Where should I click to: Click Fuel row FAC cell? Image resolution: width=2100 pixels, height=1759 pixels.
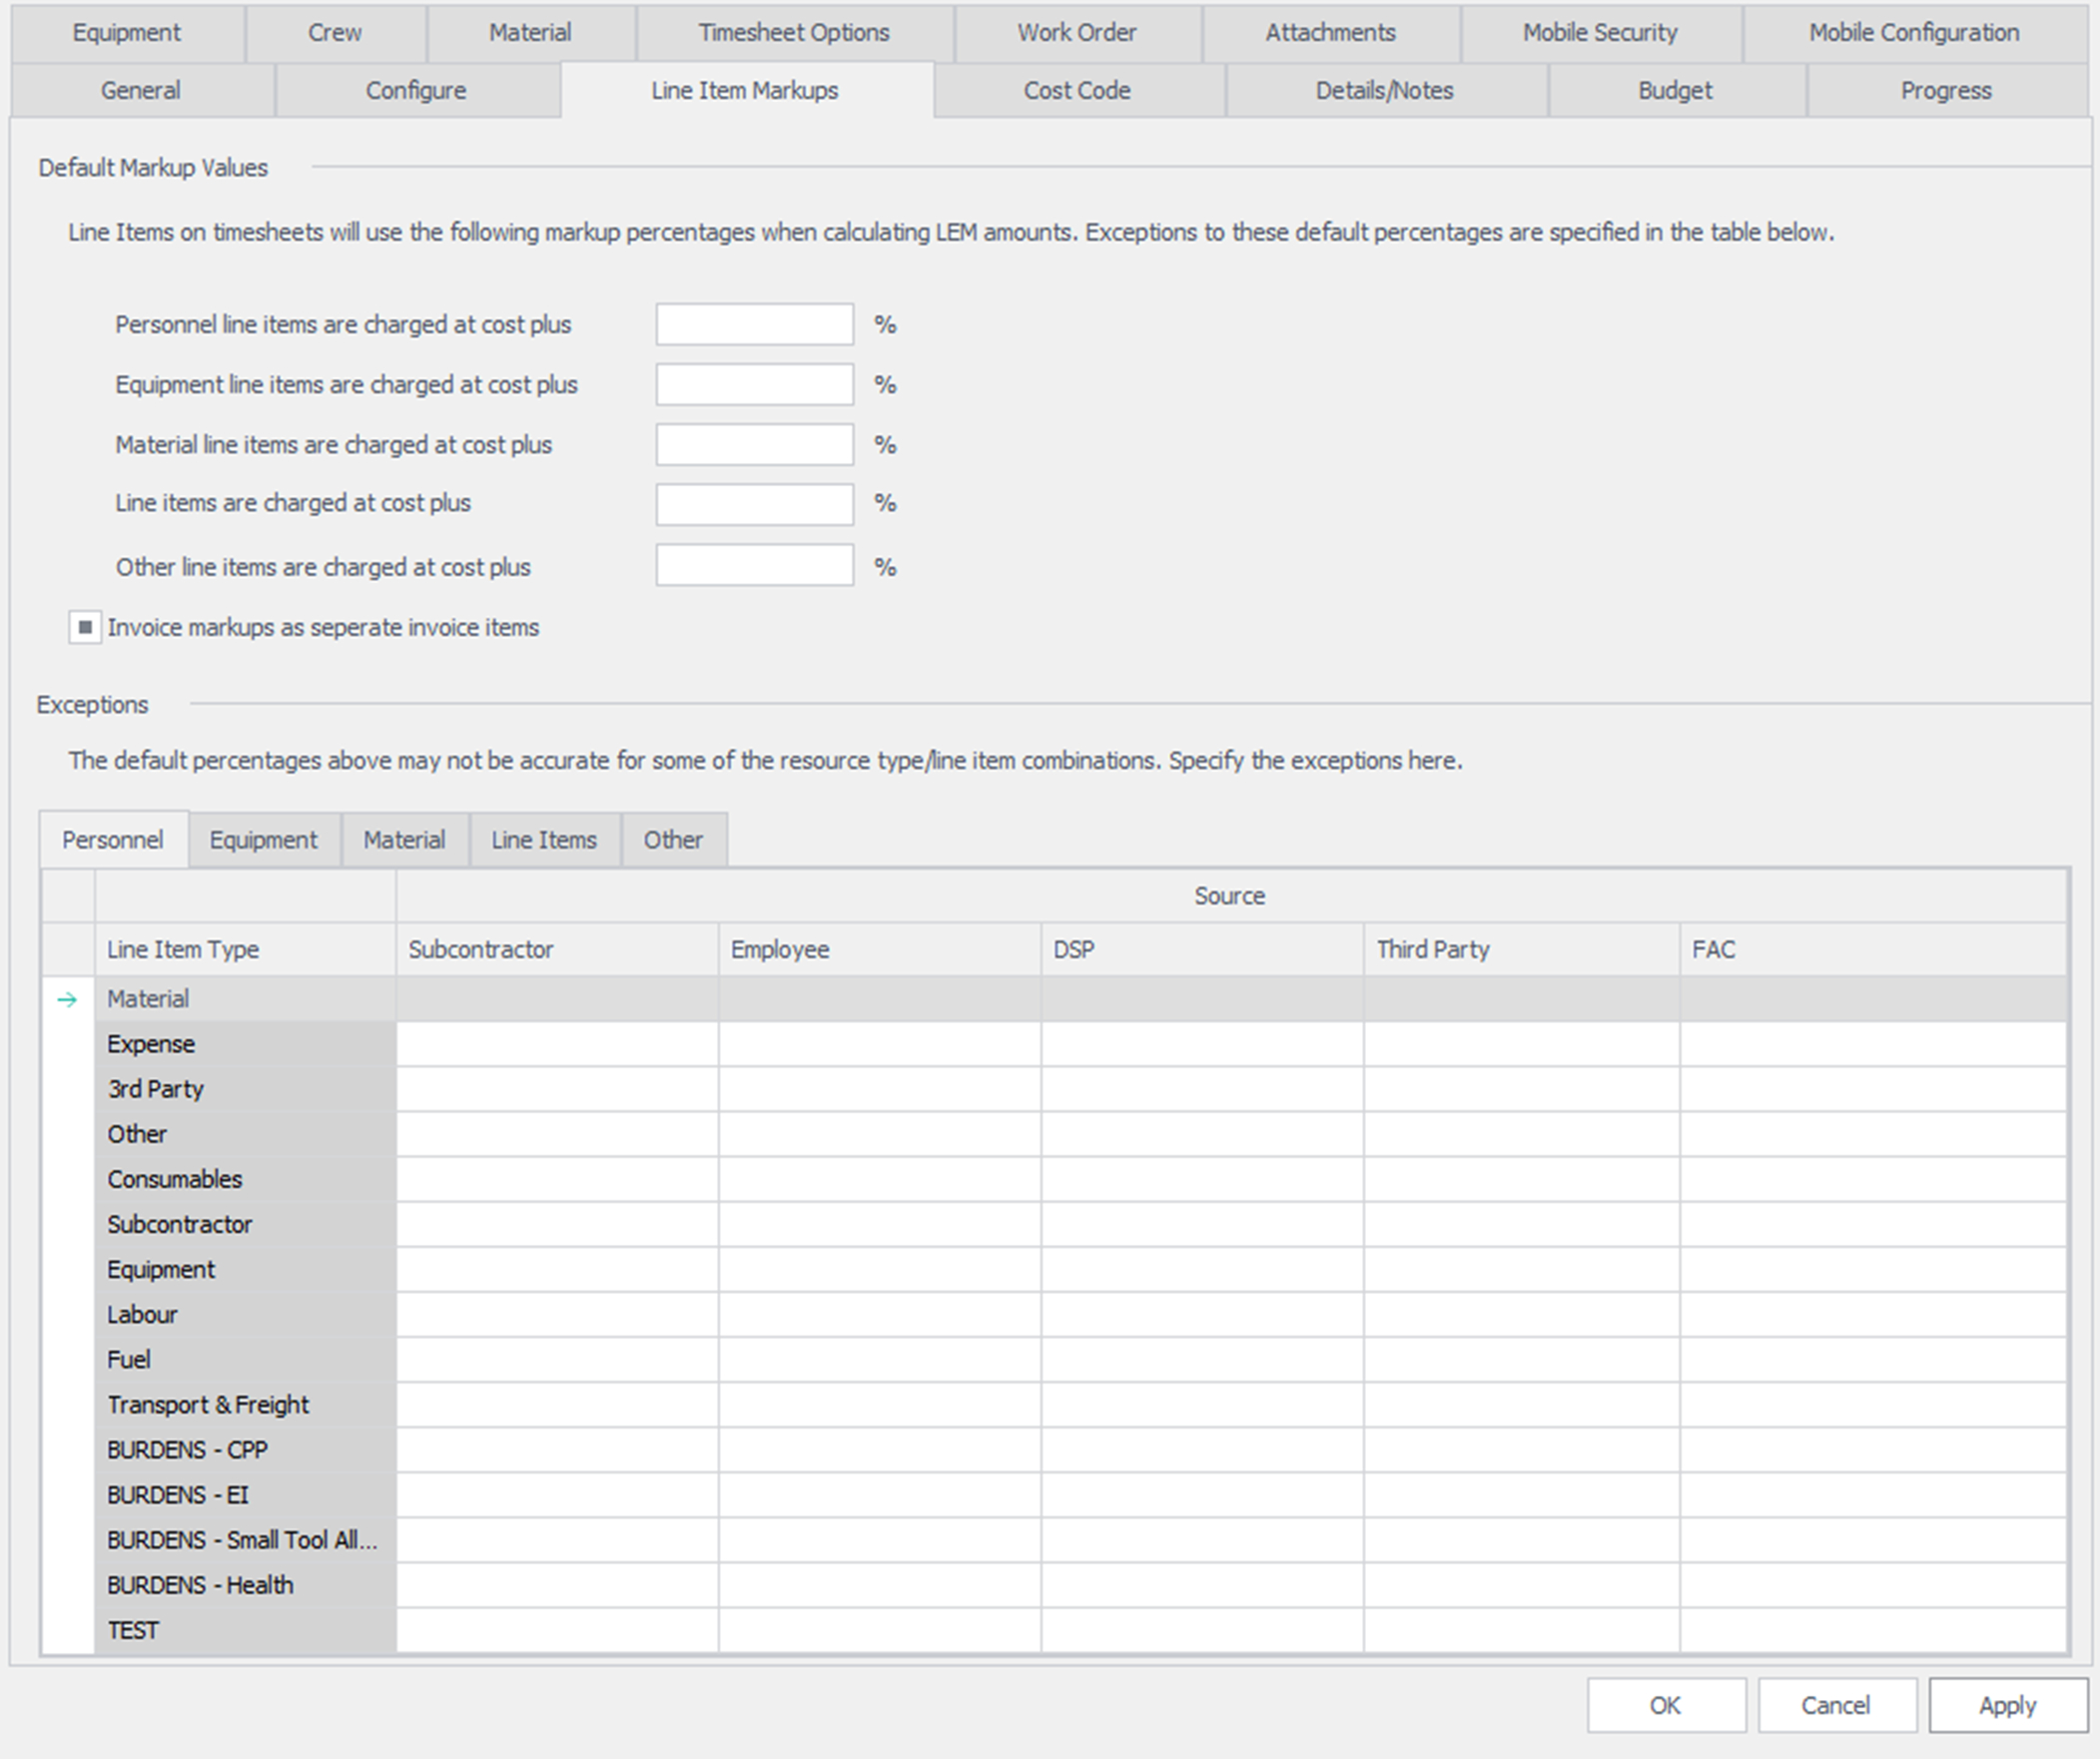pos(1872,1360)
